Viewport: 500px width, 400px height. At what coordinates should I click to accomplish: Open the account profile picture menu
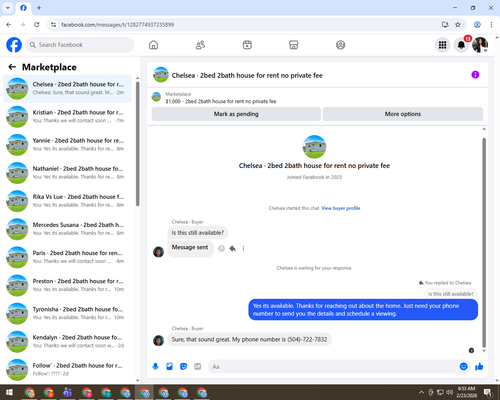point(480,45)
